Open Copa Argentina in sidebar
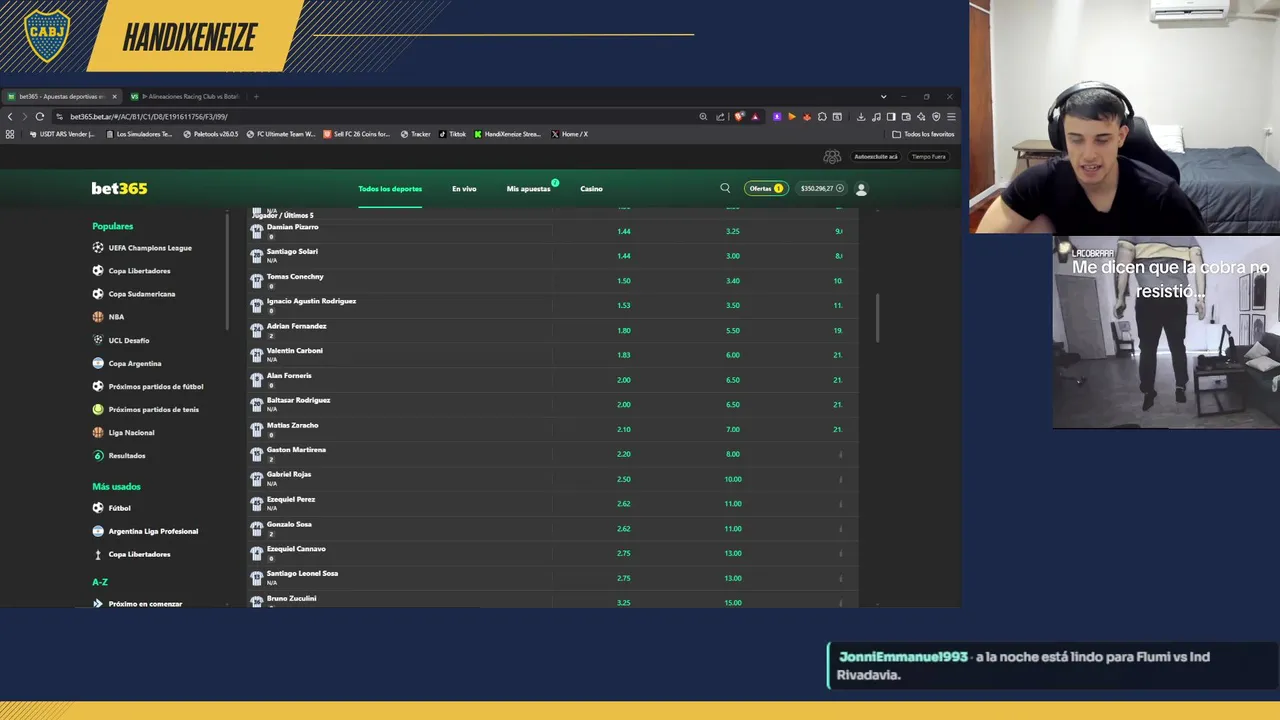 (x=135, y=363)
